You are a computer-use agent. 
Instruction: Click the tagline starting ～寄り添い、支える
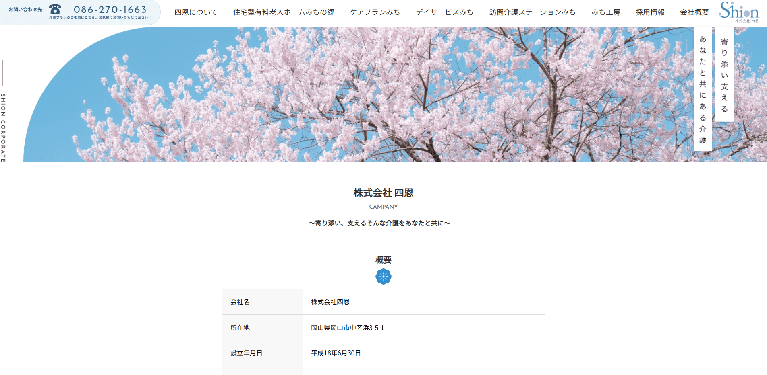pyautogui.click(x=380, y=223)
